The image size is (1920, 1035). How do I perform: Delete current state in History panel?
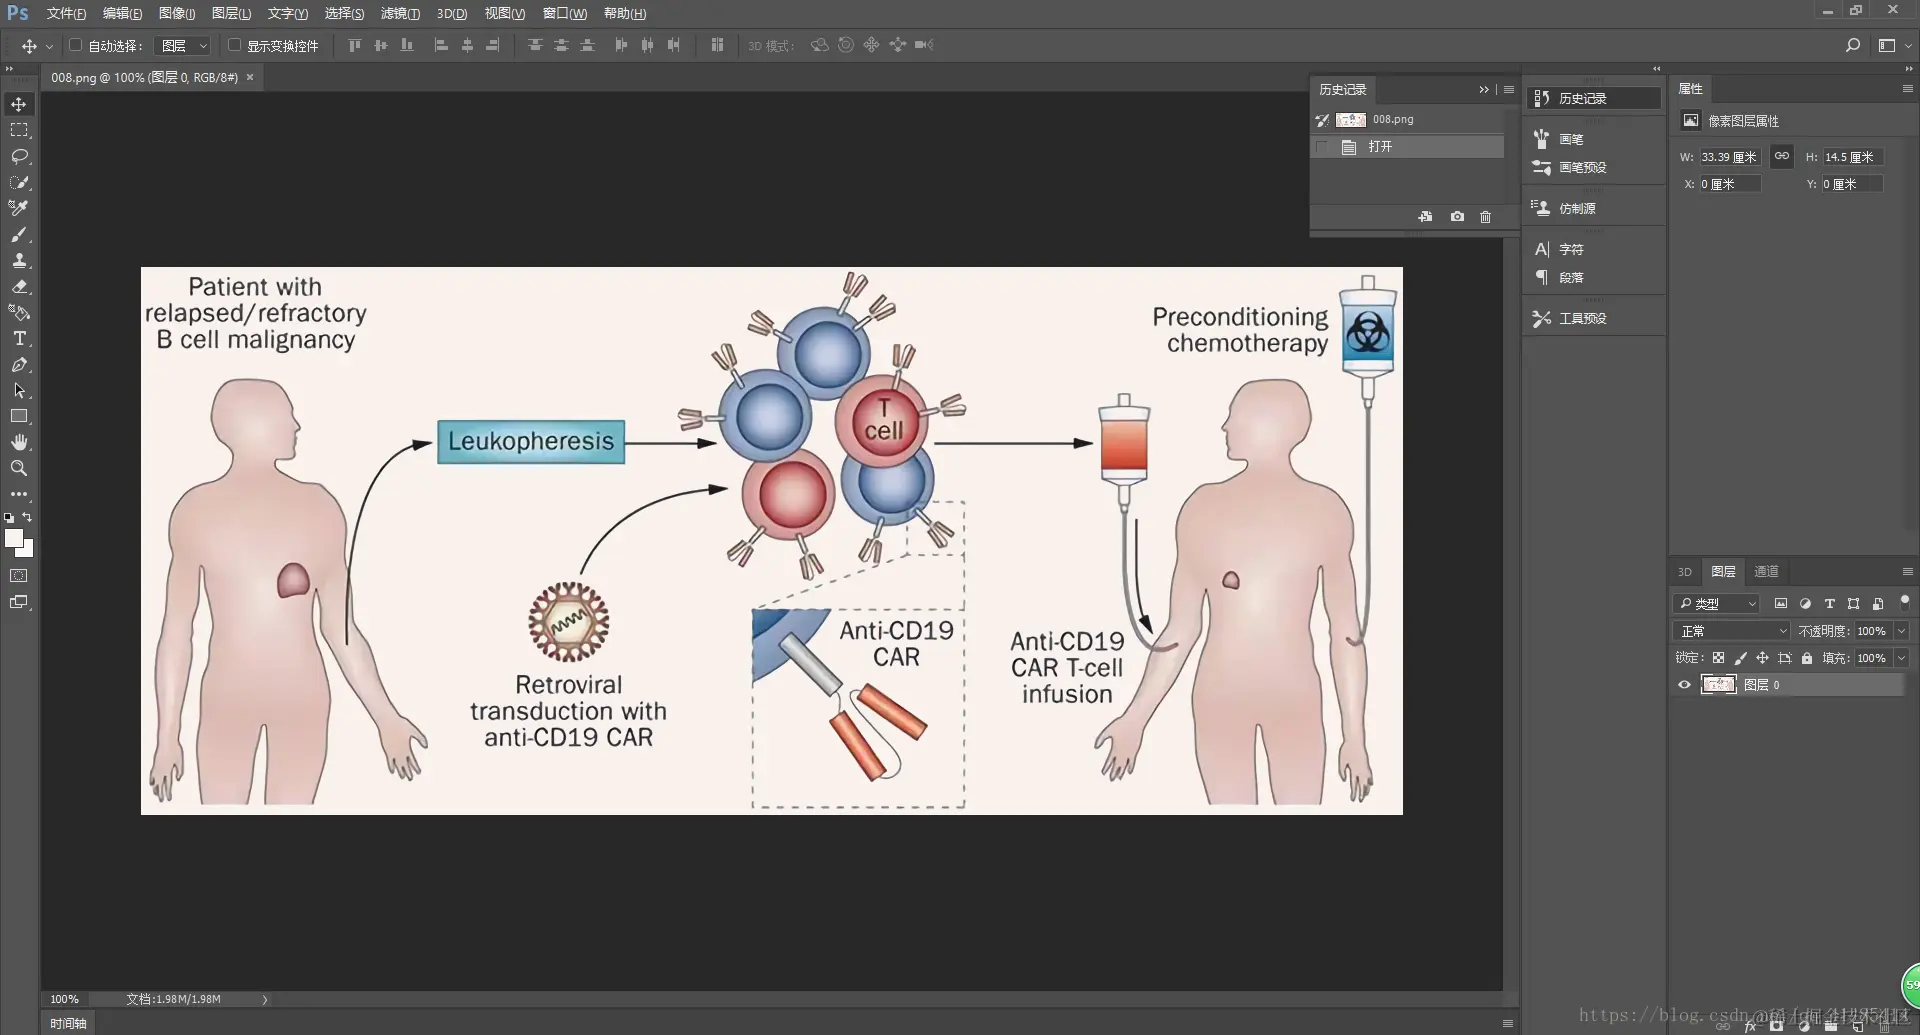pos(1485,217)
